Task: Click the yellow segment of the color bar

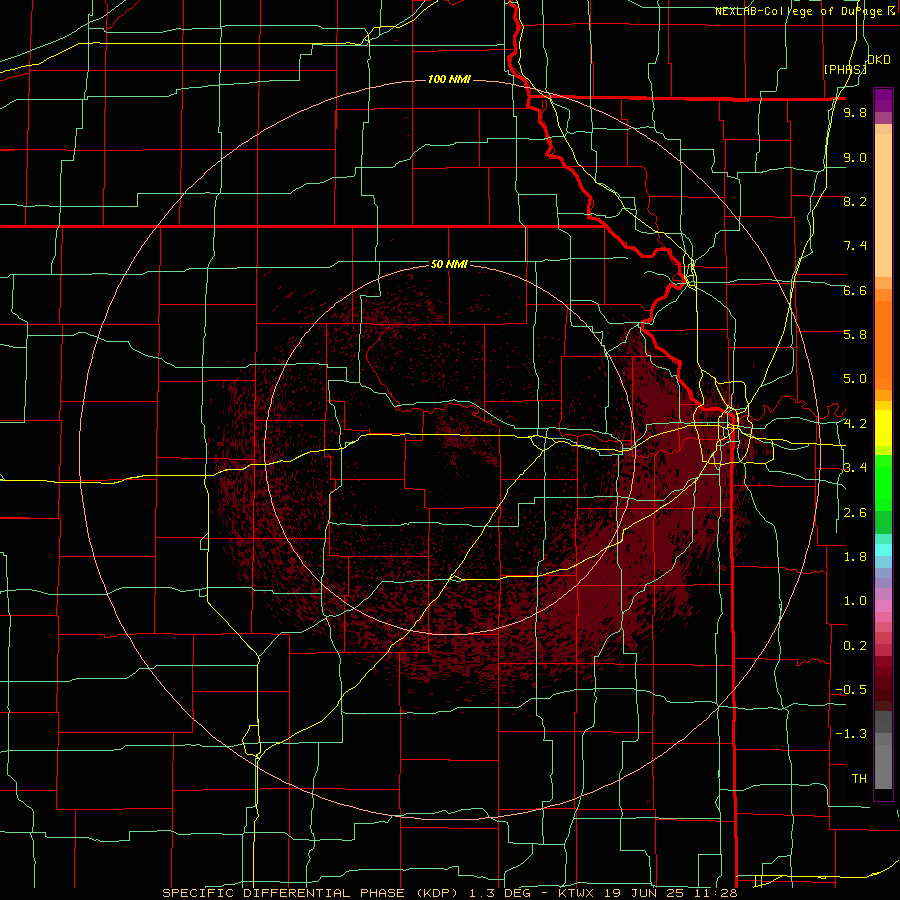Action: tap(883, 428)
